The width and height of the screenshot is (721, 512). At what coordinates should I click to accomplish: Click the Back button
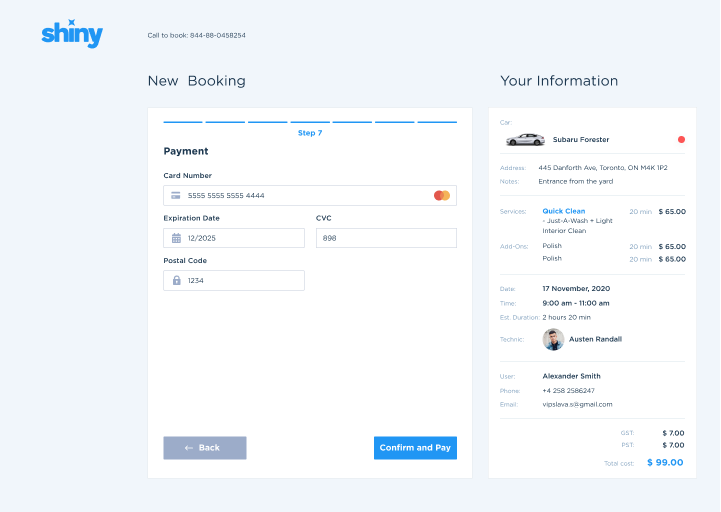pos(205,448)
